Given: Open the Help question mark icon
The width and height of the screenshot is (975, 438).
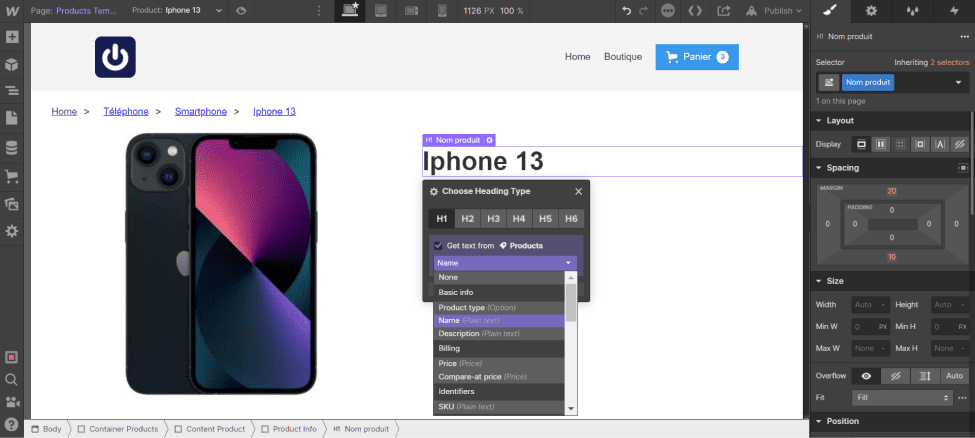Looking at the screenshot, I should point(11,424).
